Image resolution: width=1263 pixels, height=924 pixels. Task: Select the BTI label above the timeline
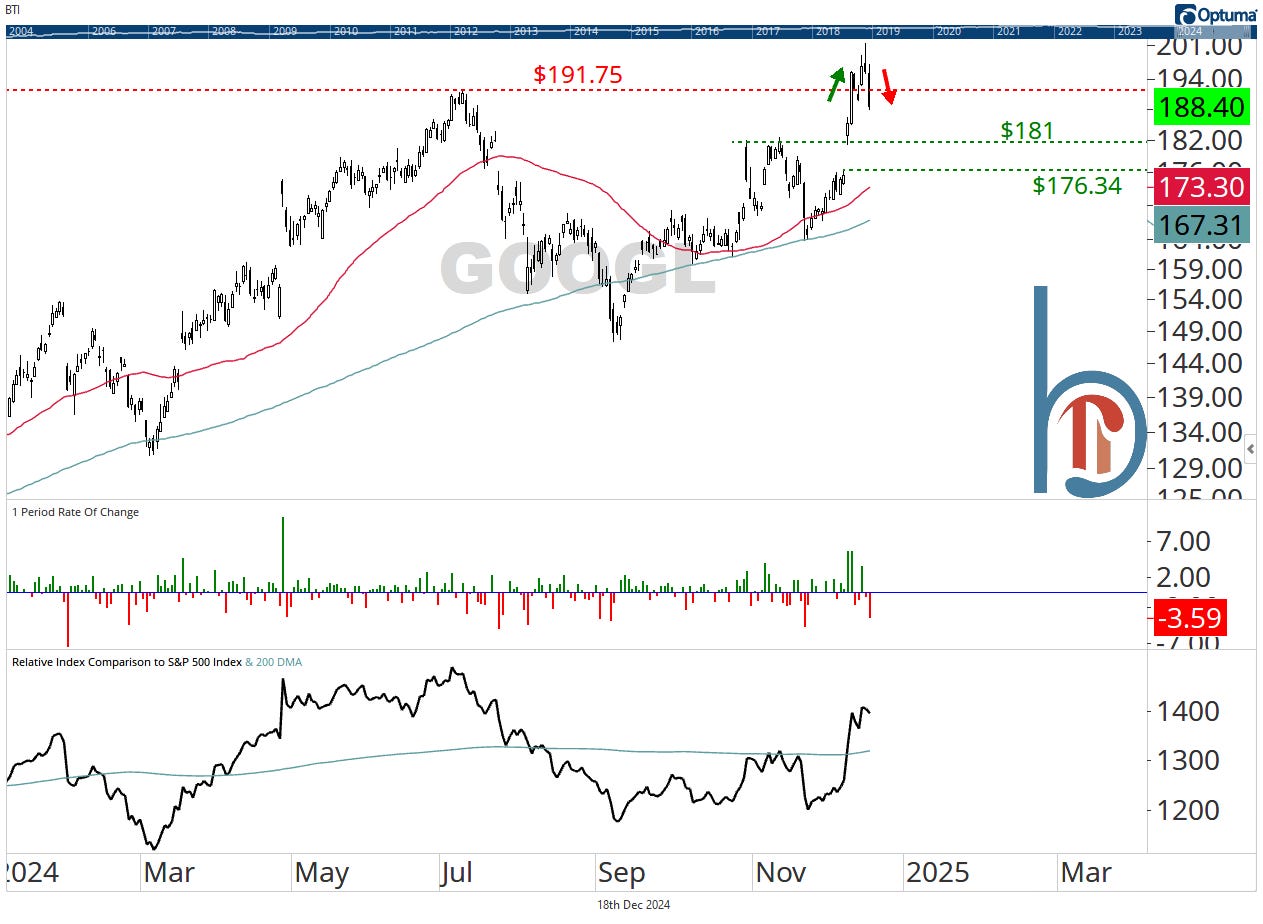(13, 8)
